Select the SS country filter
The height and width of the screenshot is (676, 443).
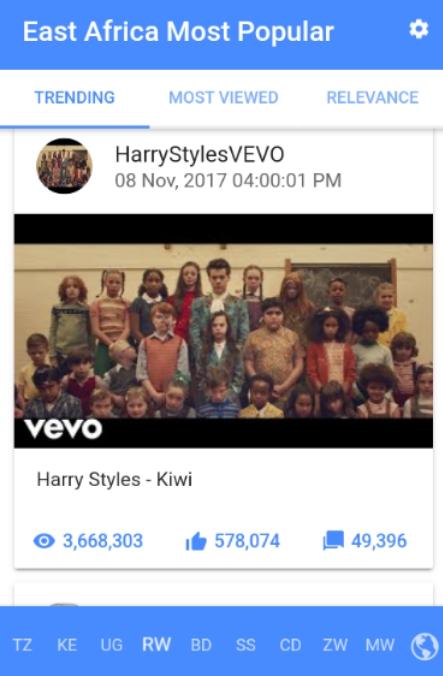pos(246,645)
